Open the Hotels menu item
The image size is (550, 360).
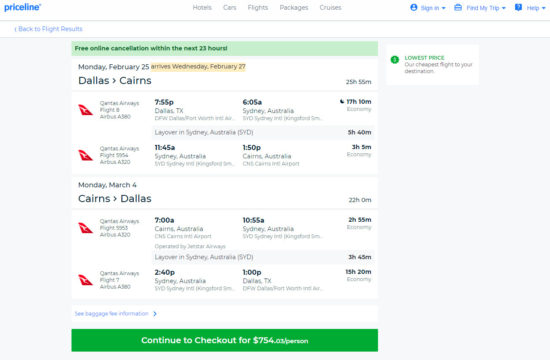point(202,7)
